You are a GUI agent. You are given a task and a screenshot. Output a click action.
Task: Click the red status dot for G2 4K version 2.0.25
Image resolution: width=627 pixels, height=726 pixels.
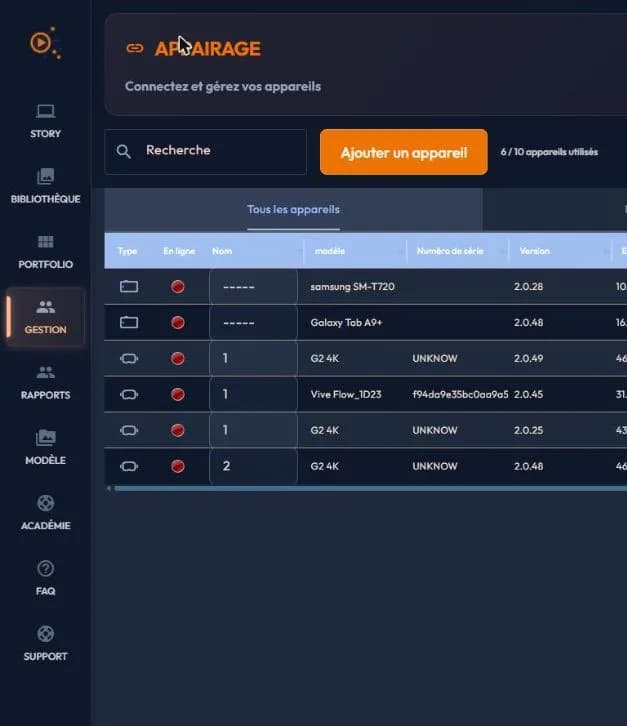coord(178,430)
